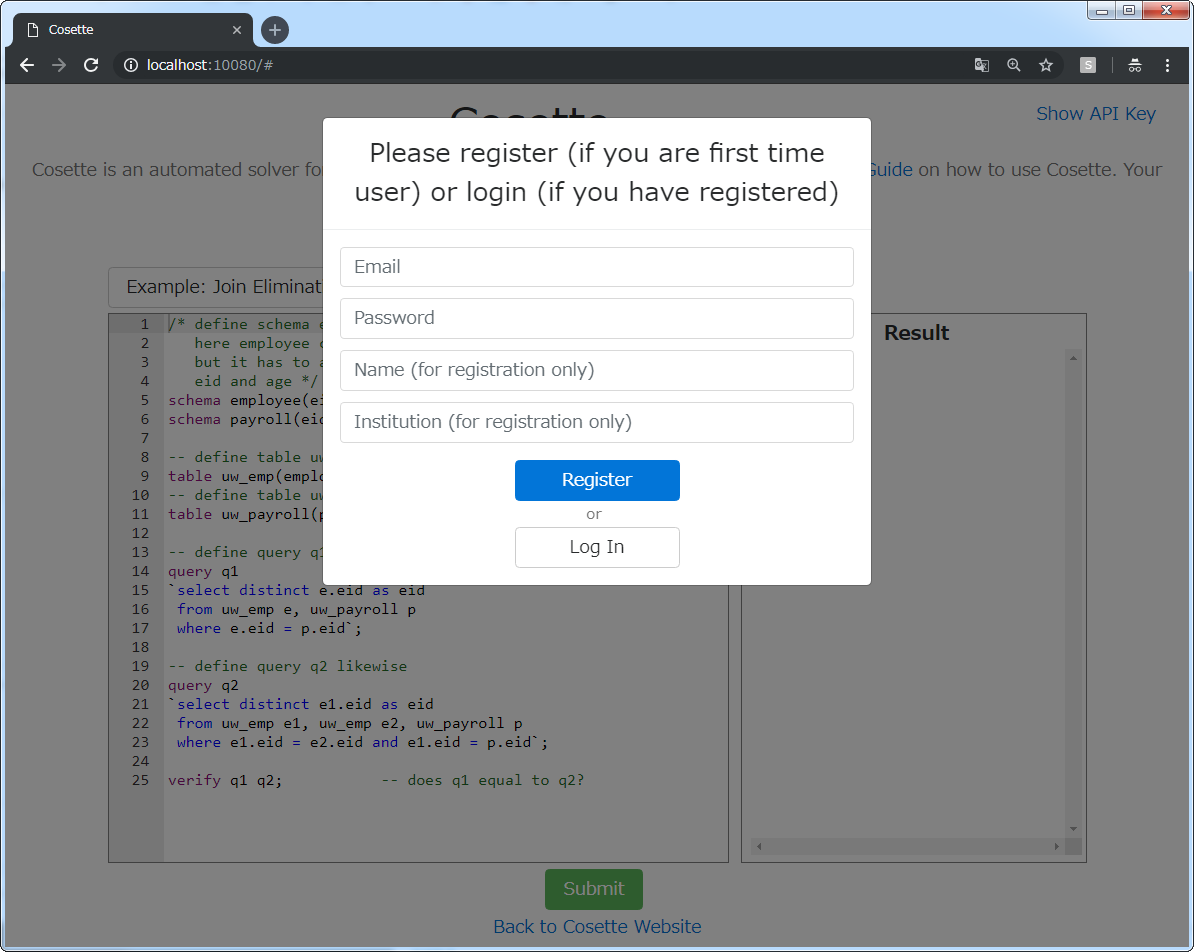Open Google Translate for this page

981,65
